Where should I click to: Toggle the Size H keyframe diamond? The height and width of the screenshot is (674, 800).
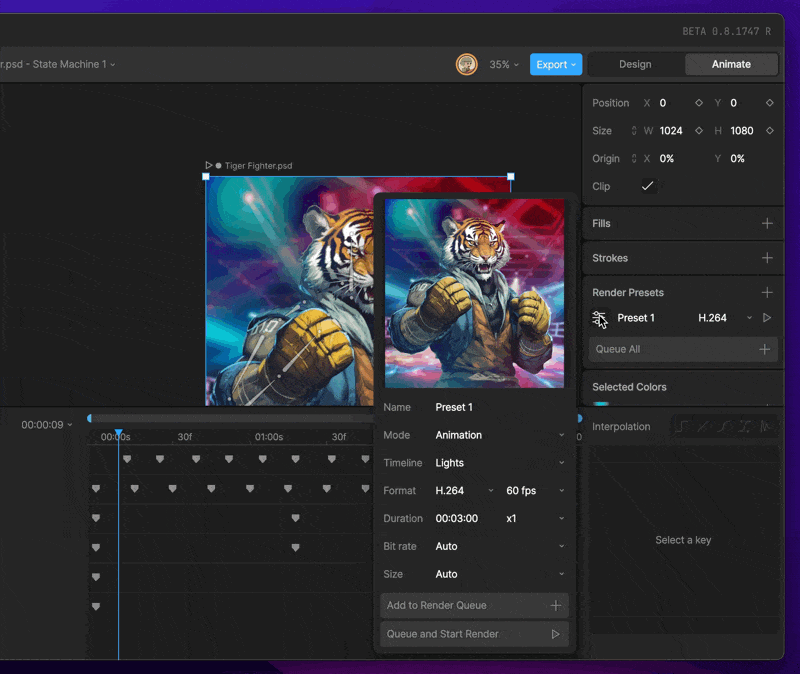tap(769, 131)
